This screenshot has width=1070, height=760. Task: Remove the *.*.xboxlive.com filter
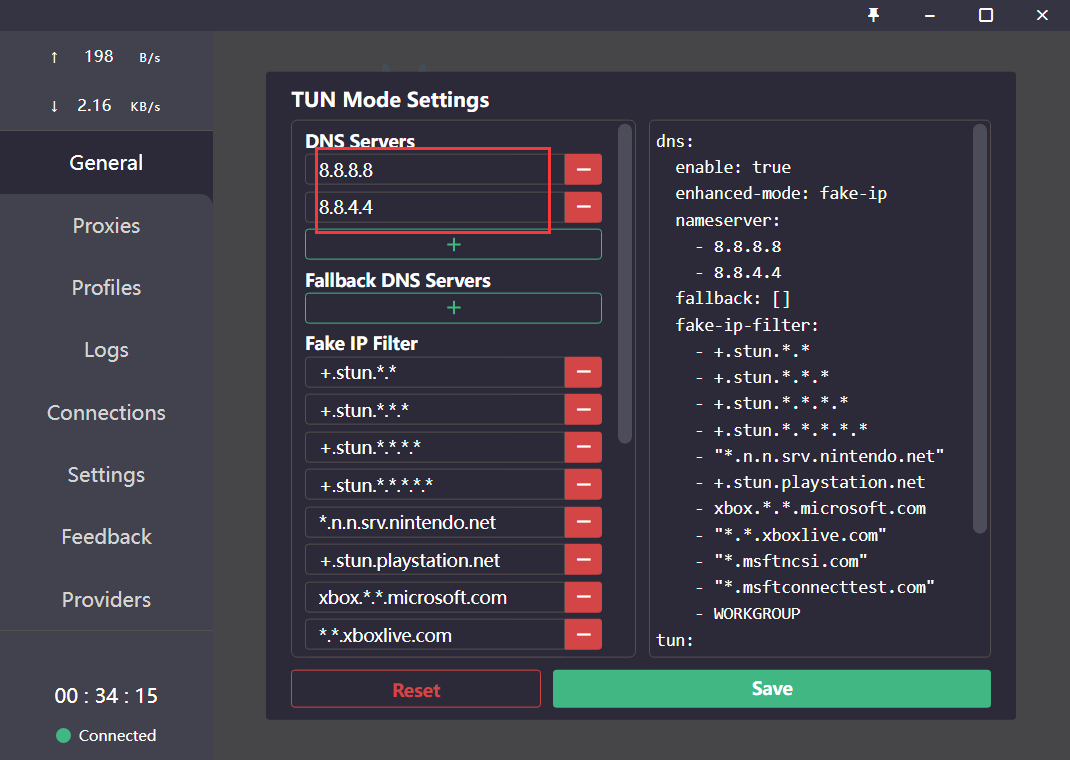pyautogui.click(x=583, y=634)
